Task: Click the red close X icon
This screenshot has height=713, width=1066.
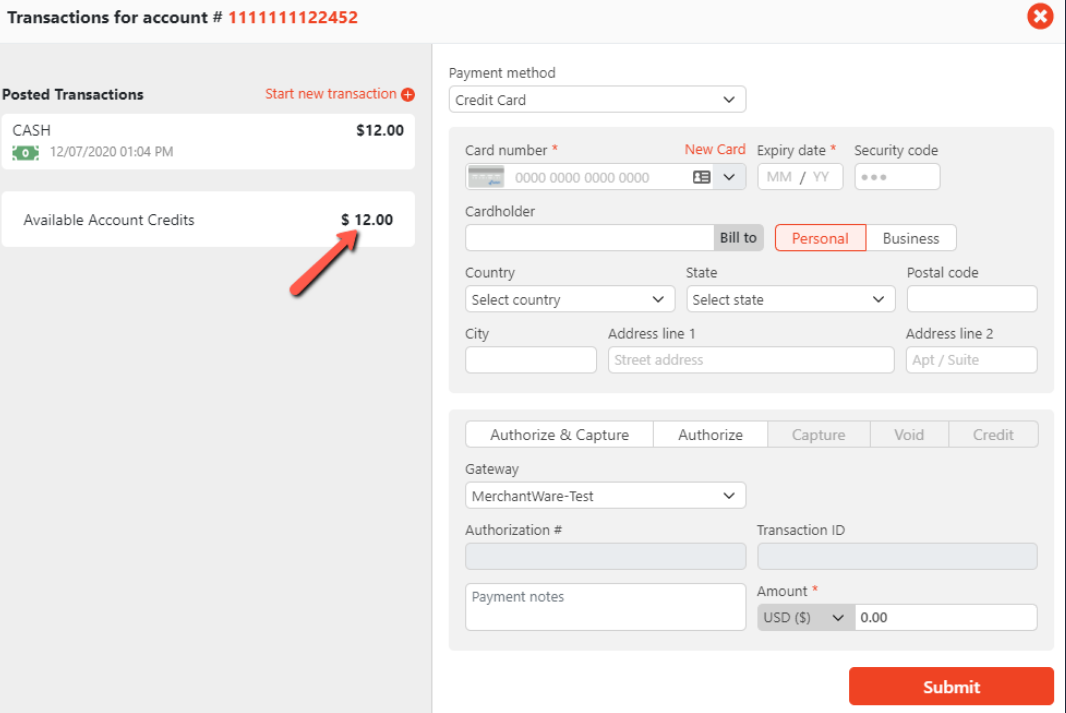Action: click(x=1040, y=17)
